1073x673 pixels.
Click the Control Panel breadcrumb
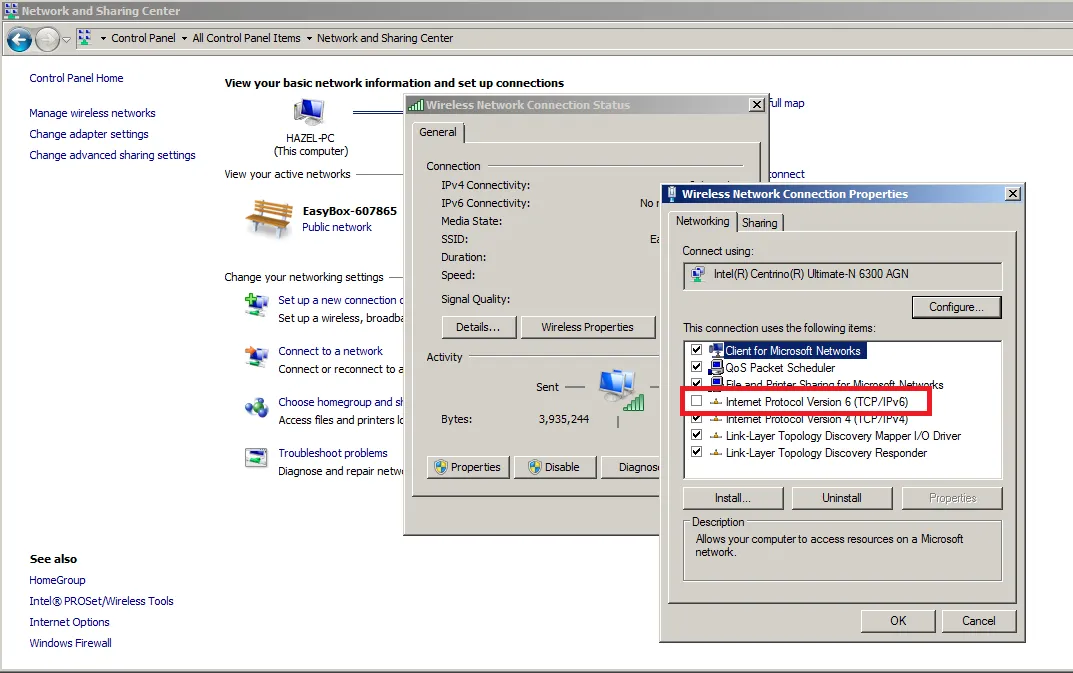(143, 38)
